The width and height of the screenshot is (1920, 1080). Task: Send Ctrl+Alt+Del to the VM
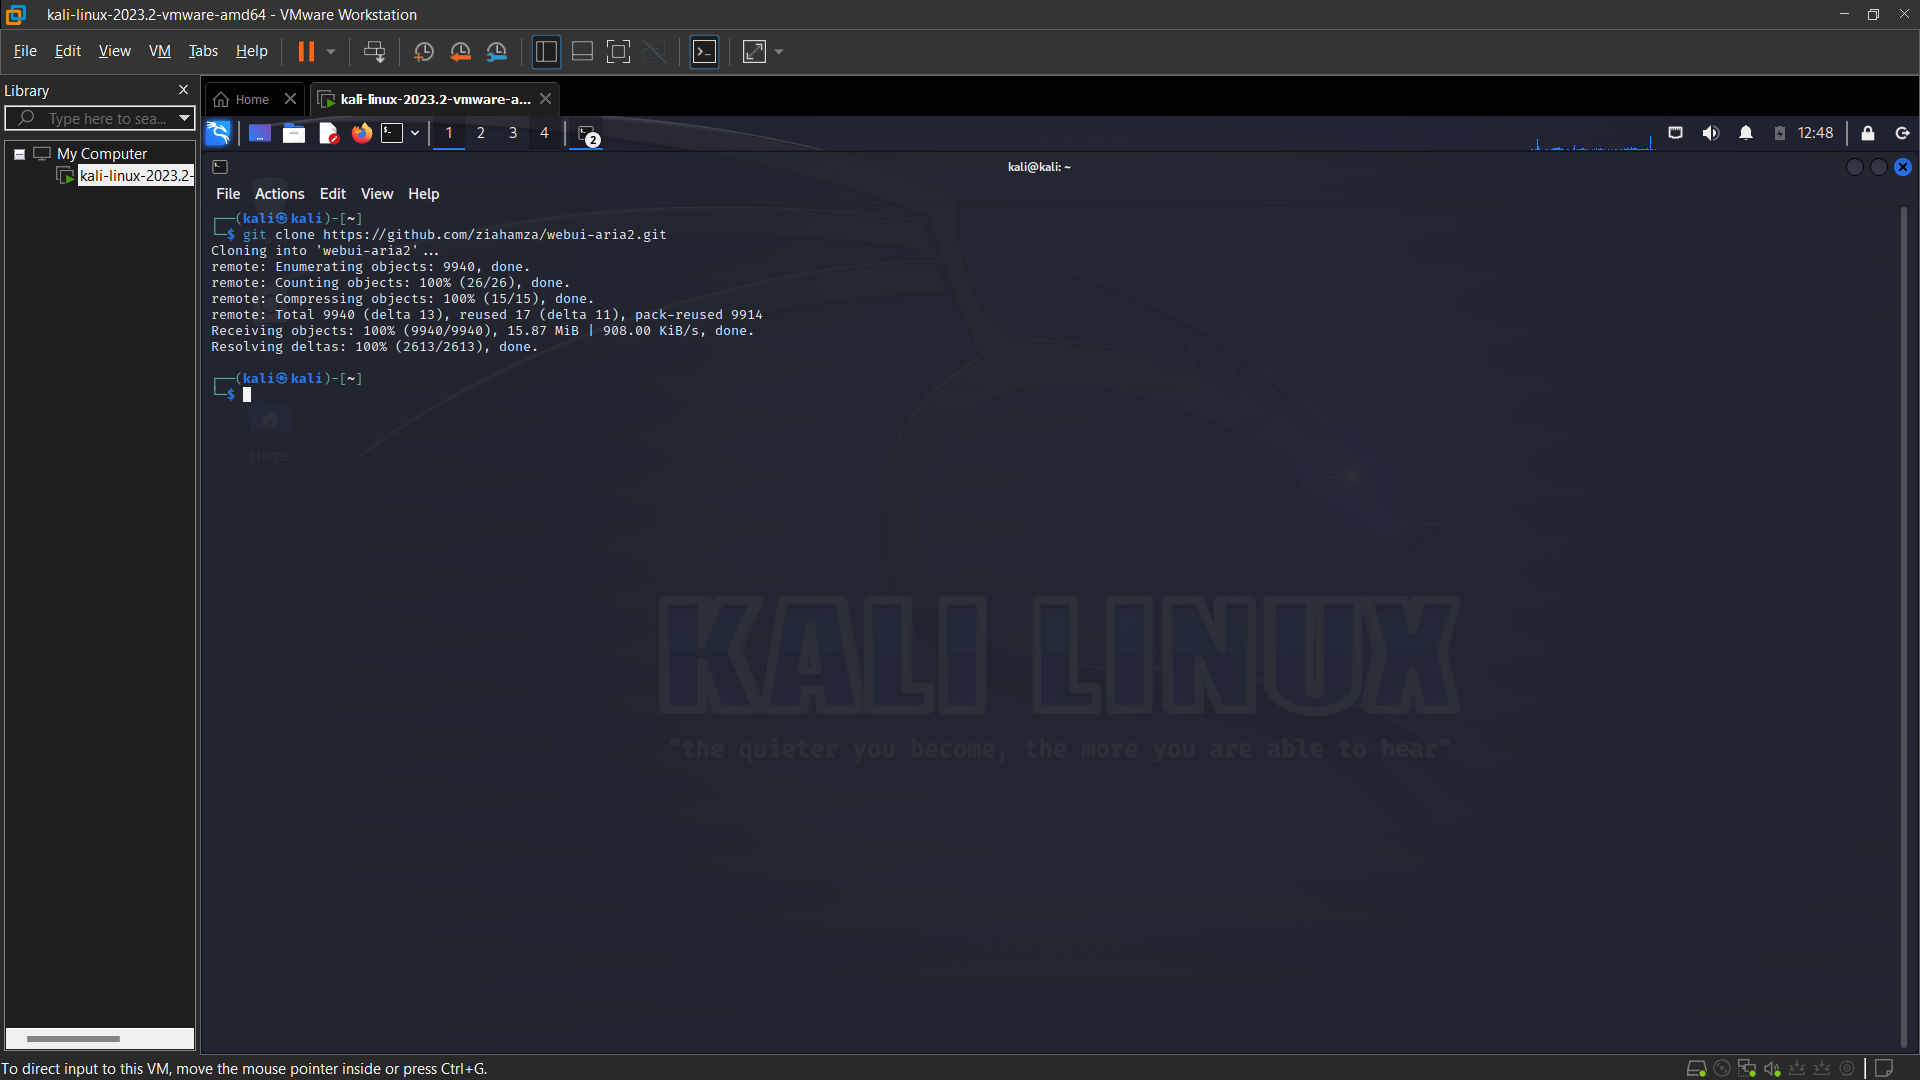pos(374,51)
